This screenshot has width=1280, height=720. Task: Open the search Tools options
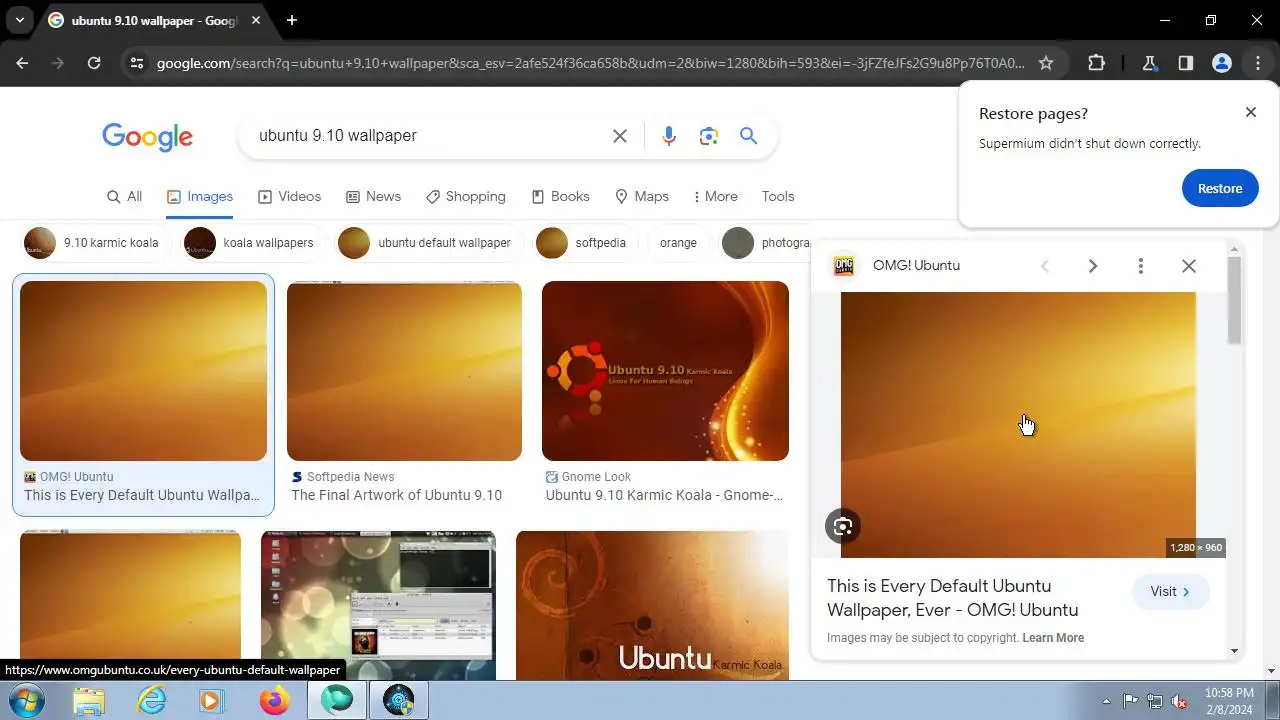point(778,196)
